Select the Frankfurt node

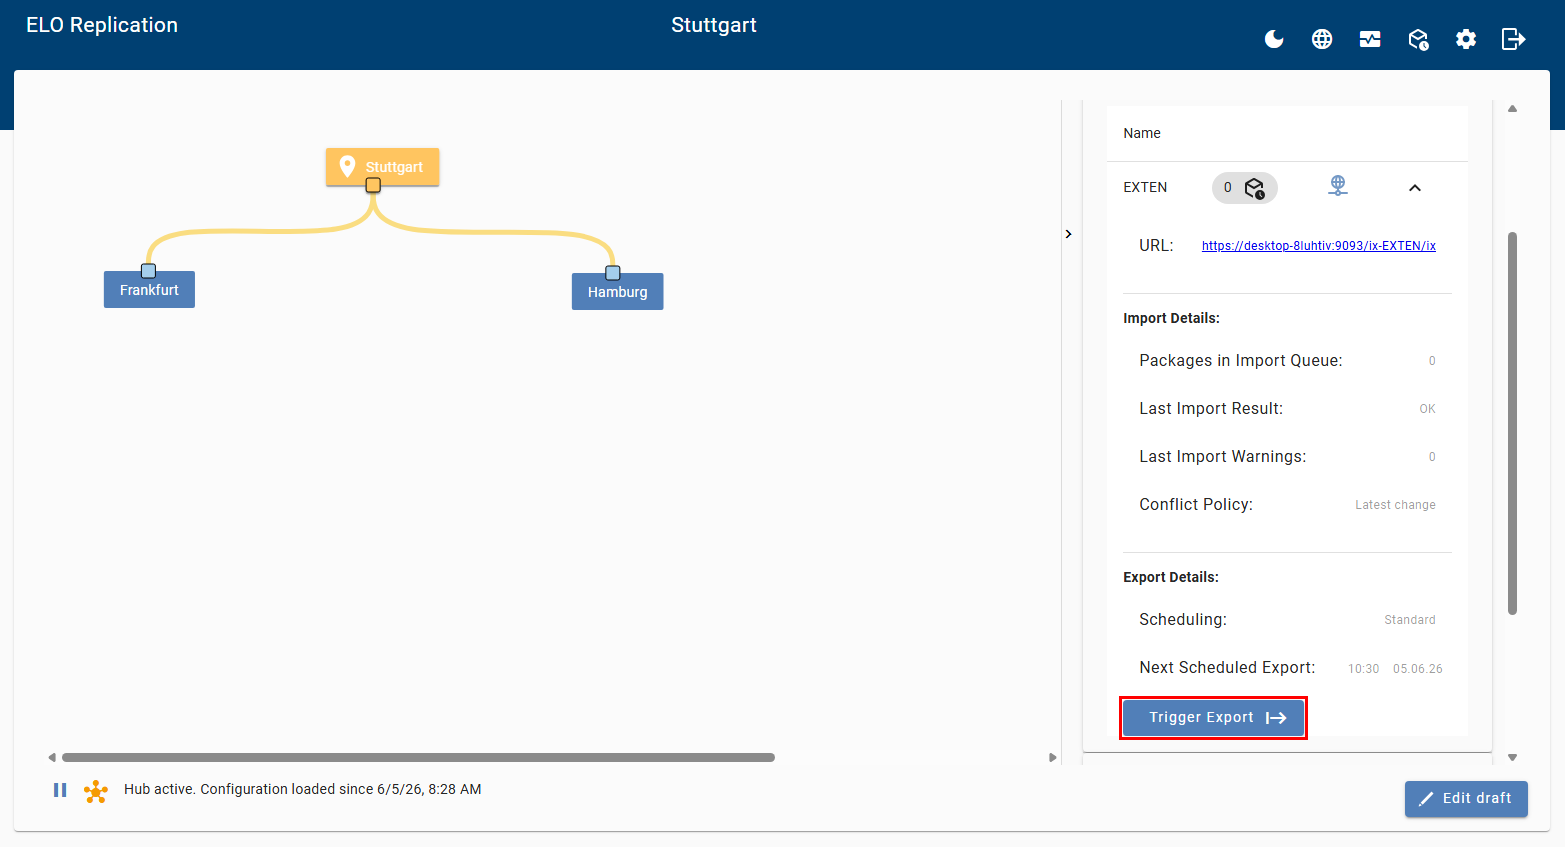[x=149, y=290]
